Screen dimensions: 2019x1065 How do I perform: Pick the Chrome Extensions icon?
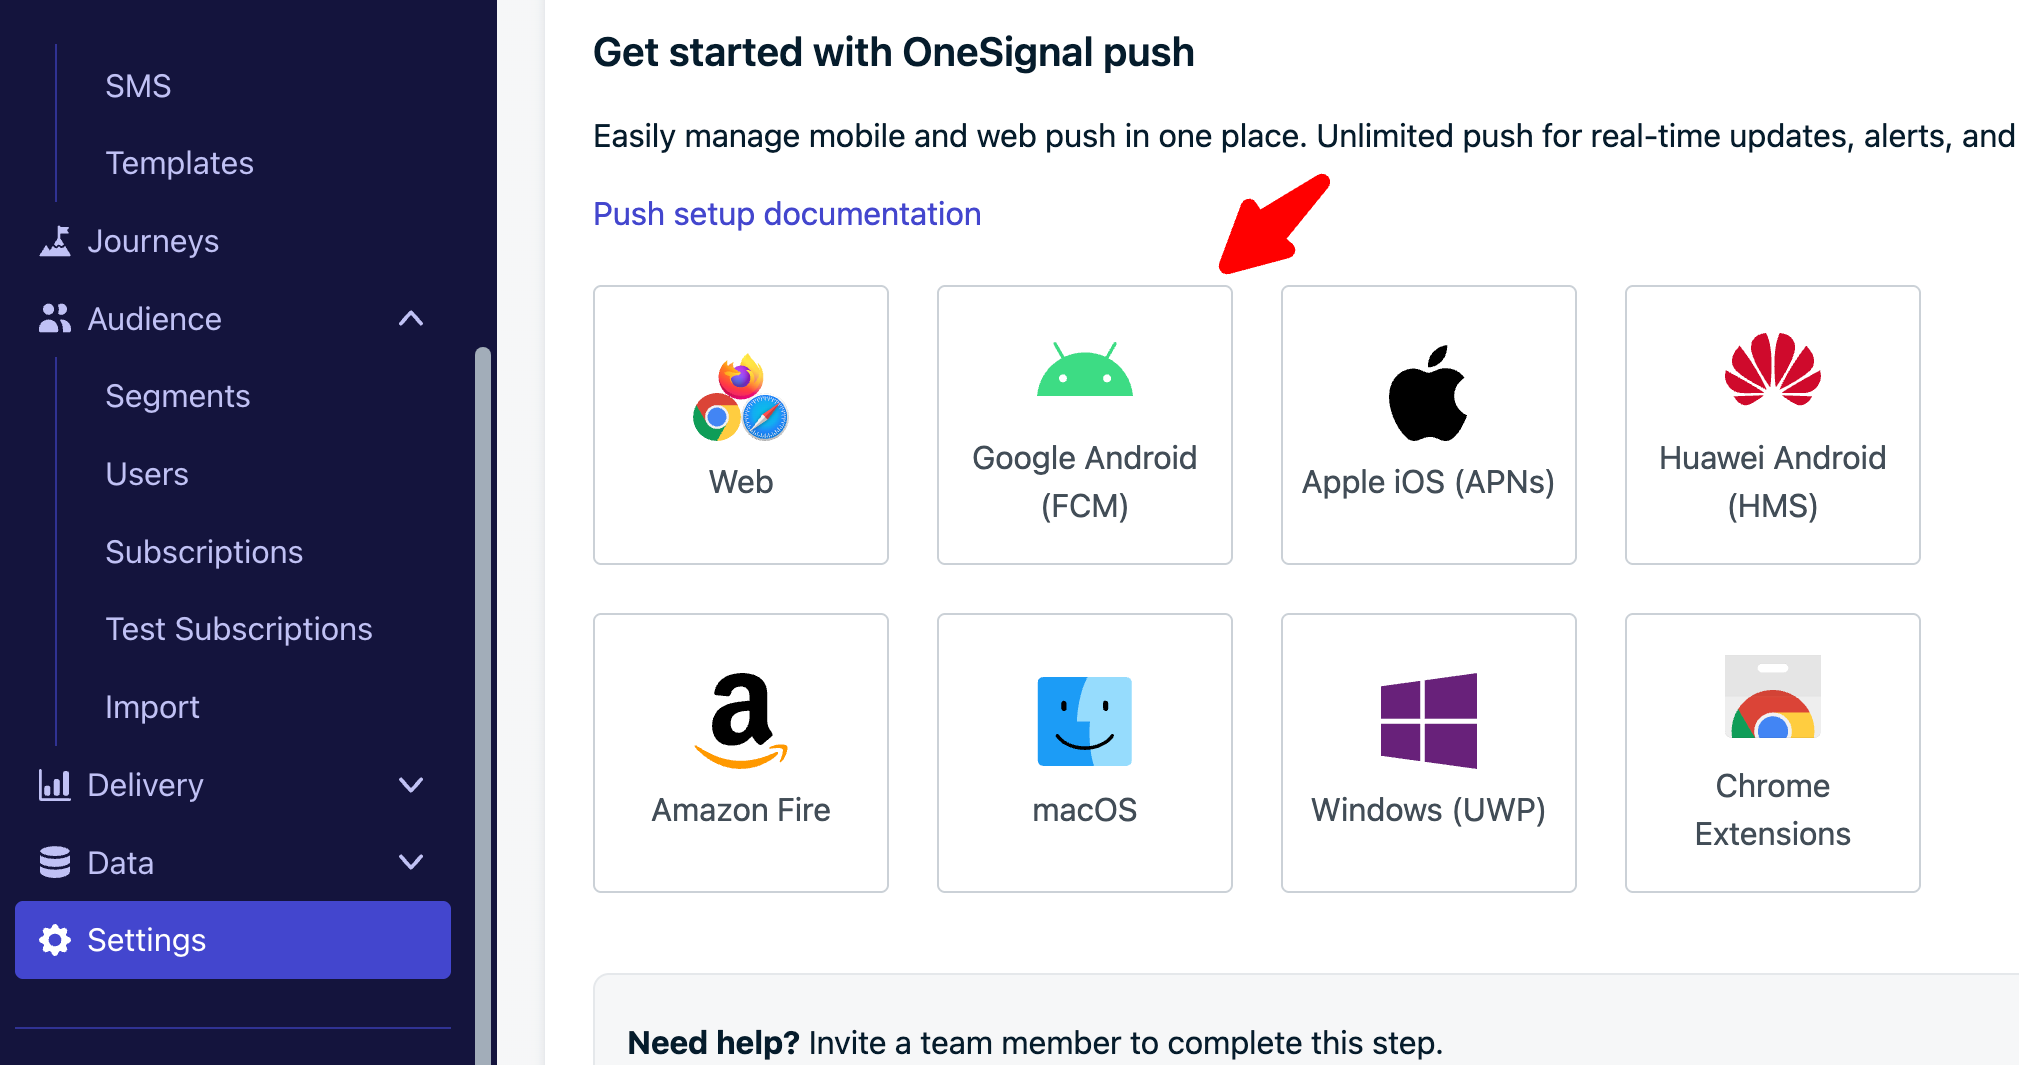click(1772, 697)
